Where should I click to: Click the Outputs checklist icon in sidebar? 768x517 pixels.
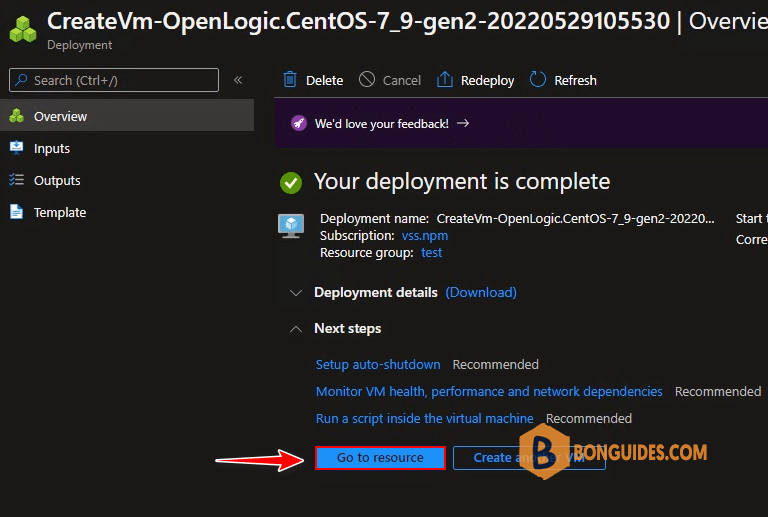[x=17, y=180]
